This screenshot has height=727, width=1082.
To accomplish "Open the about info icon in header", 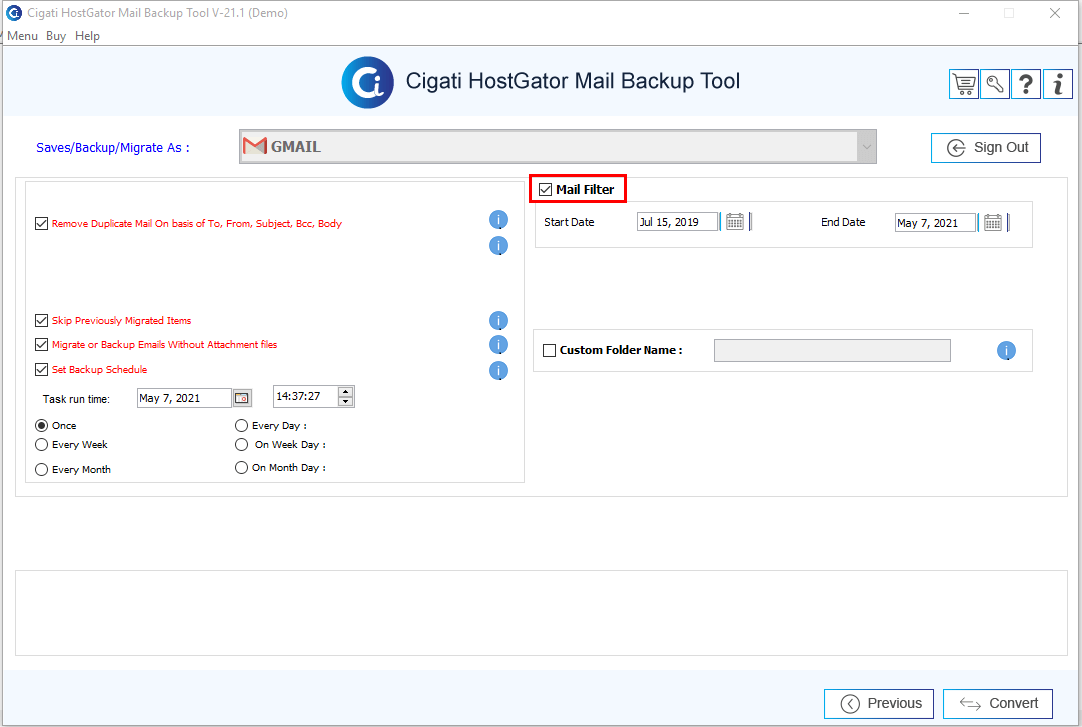I will (1058, 84).
